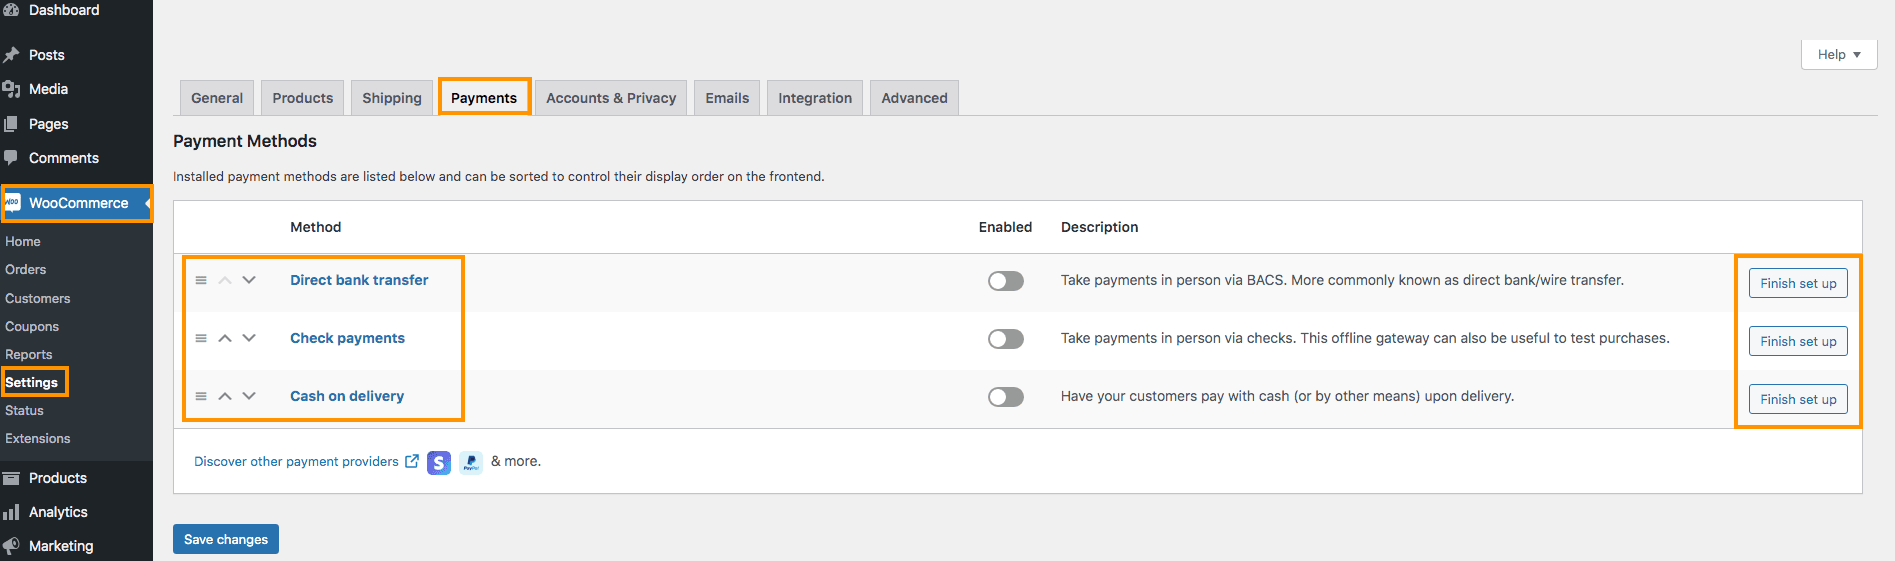The width and height of the screenshot is (1895, 561).
Task: Click the Save changes button
Action: click(226, 539)
